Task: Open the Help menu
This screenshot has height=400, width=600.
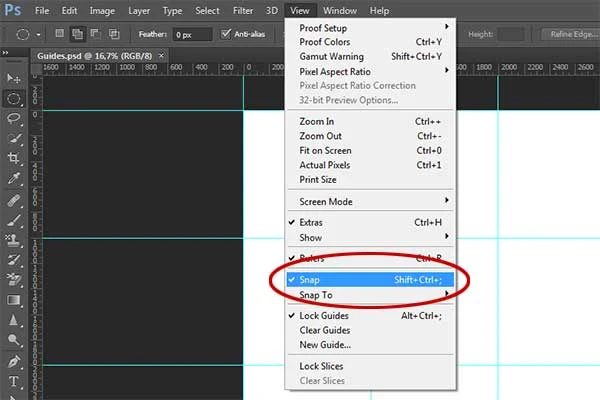Action: click(379, 11)
